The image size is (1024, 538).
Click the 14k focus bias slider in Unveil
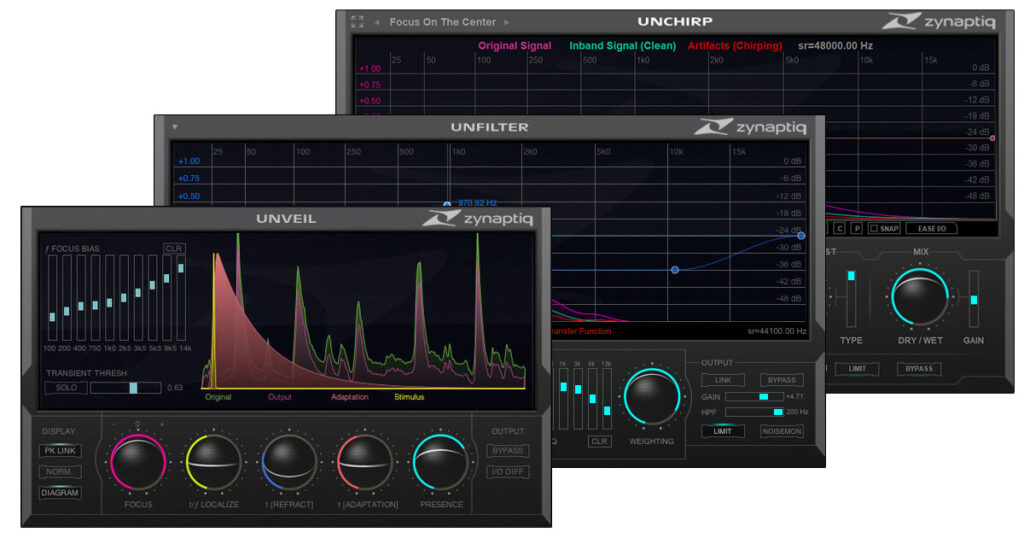click(x=181, y=298)
